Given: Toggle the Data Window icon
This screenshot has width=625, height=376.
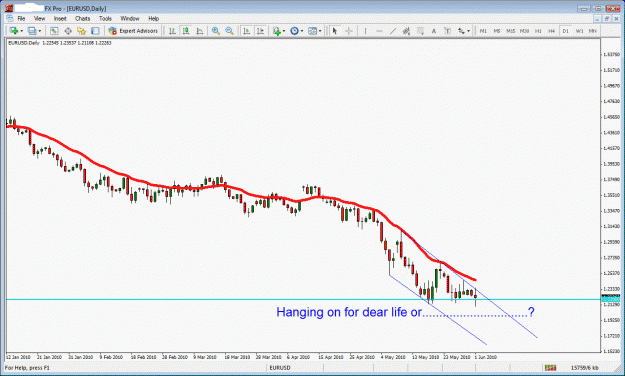Looking at the screenshot, I should click(x=68, y=31).
